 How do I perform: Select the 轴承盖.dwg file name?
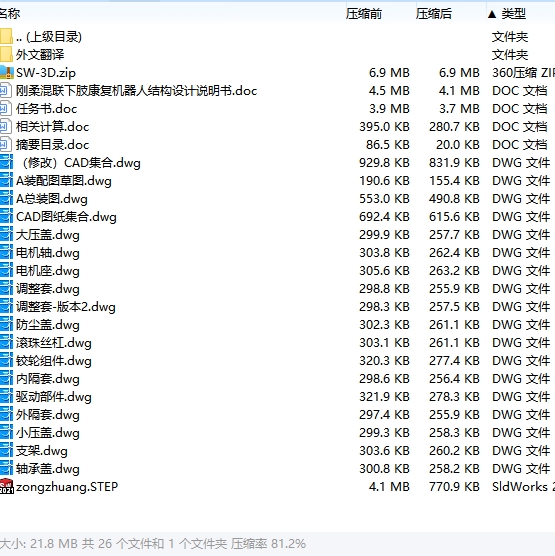coord(48,469)
